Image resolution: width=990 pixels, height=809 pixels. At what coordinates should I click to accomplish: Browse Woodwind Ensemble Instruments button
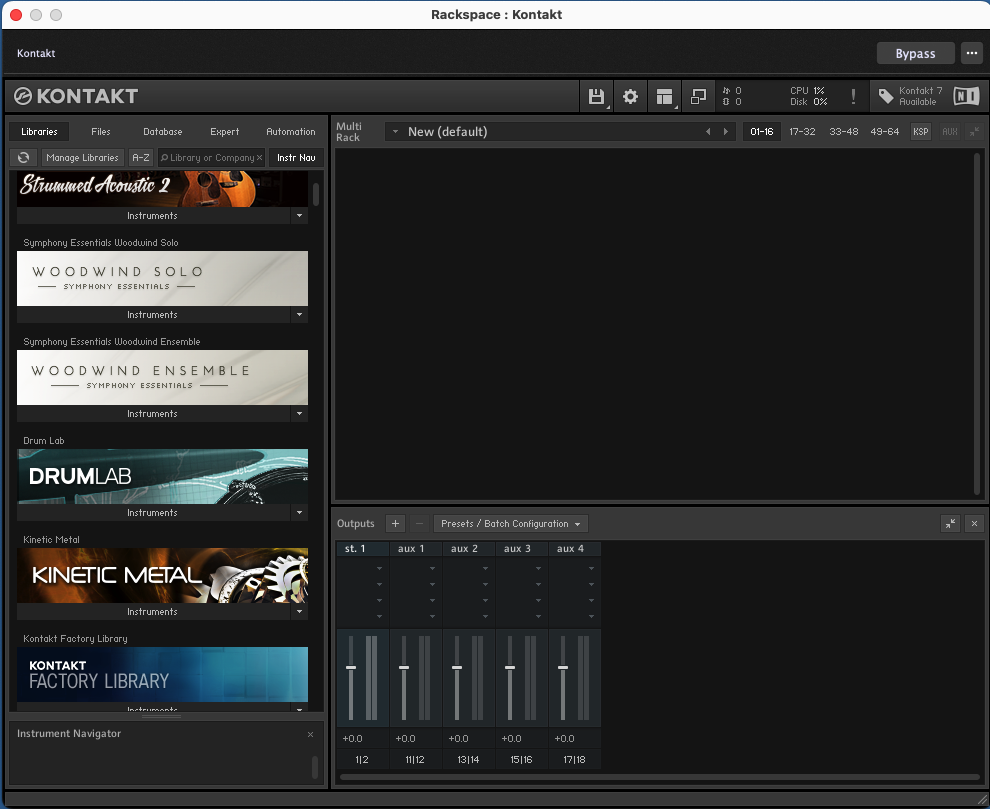[153, 414]
